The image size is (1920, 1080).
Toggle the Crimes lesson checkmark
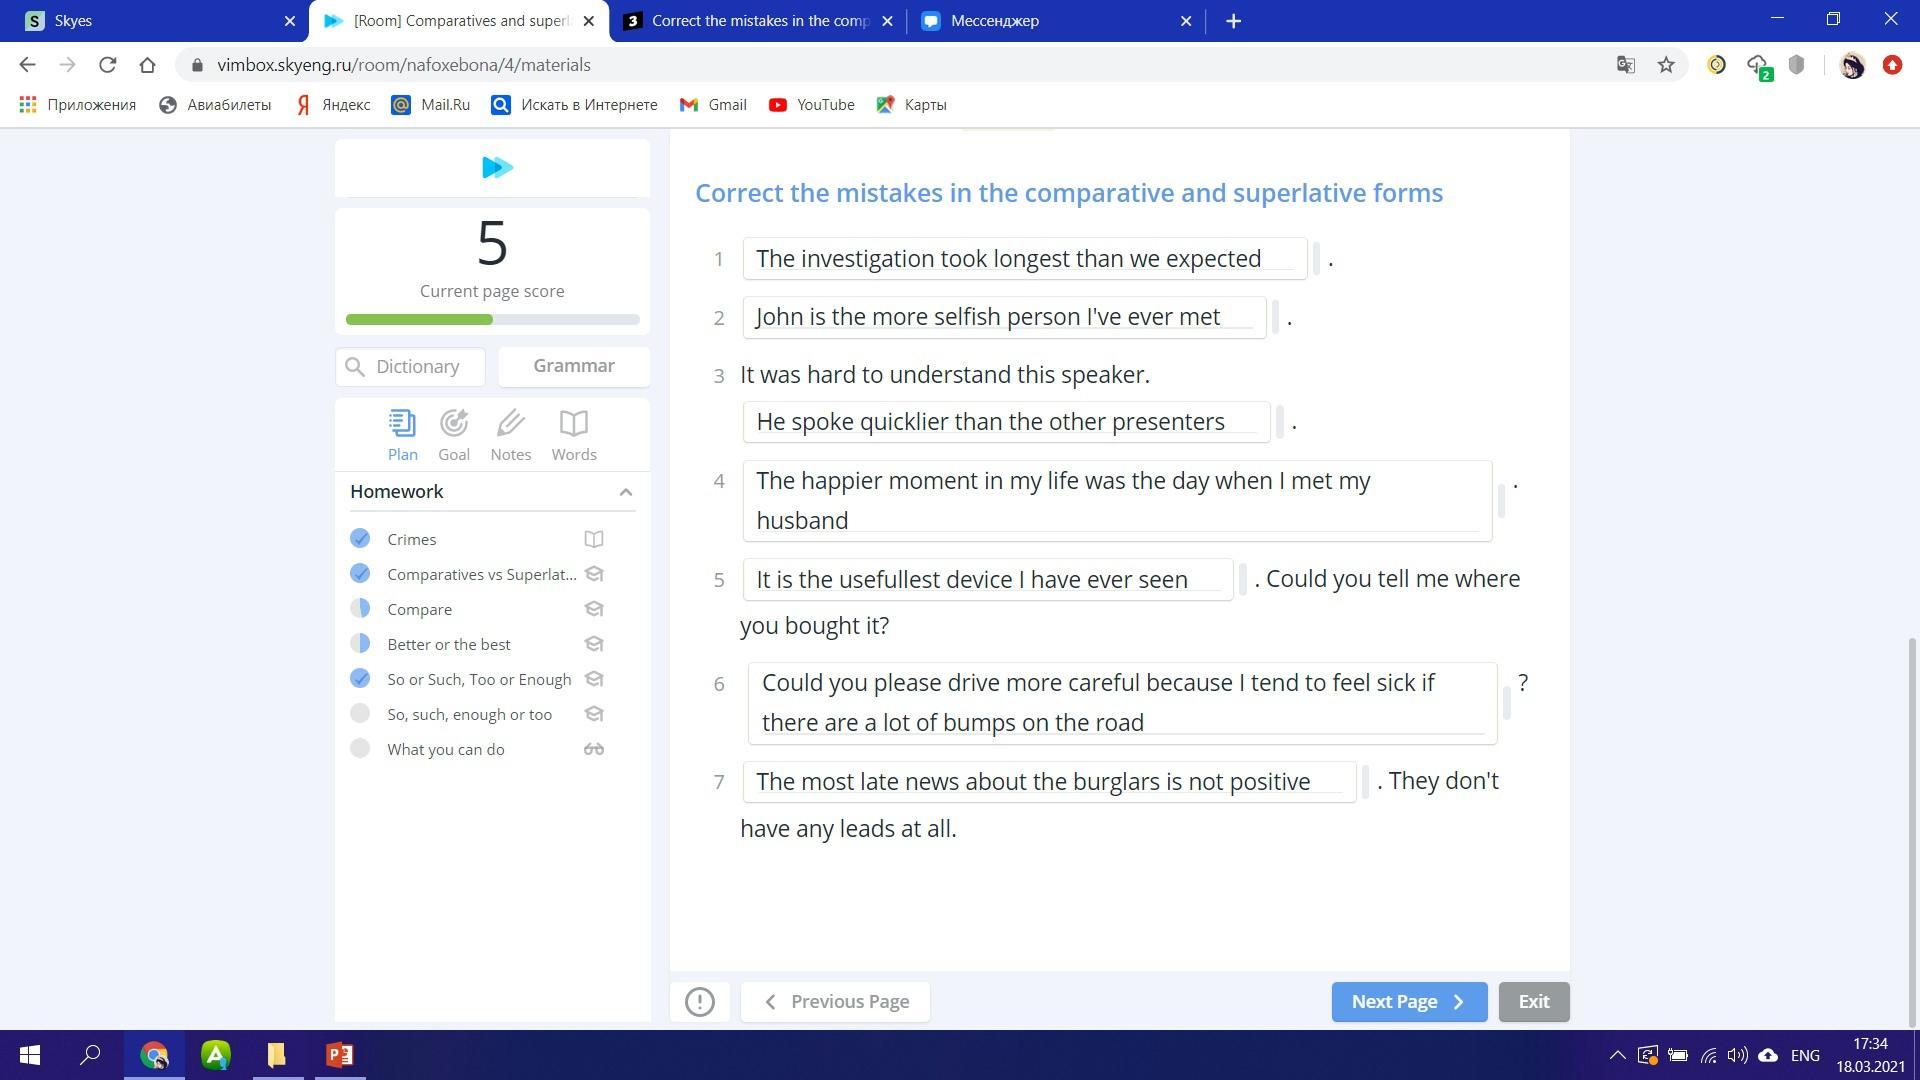click(360, 539)
